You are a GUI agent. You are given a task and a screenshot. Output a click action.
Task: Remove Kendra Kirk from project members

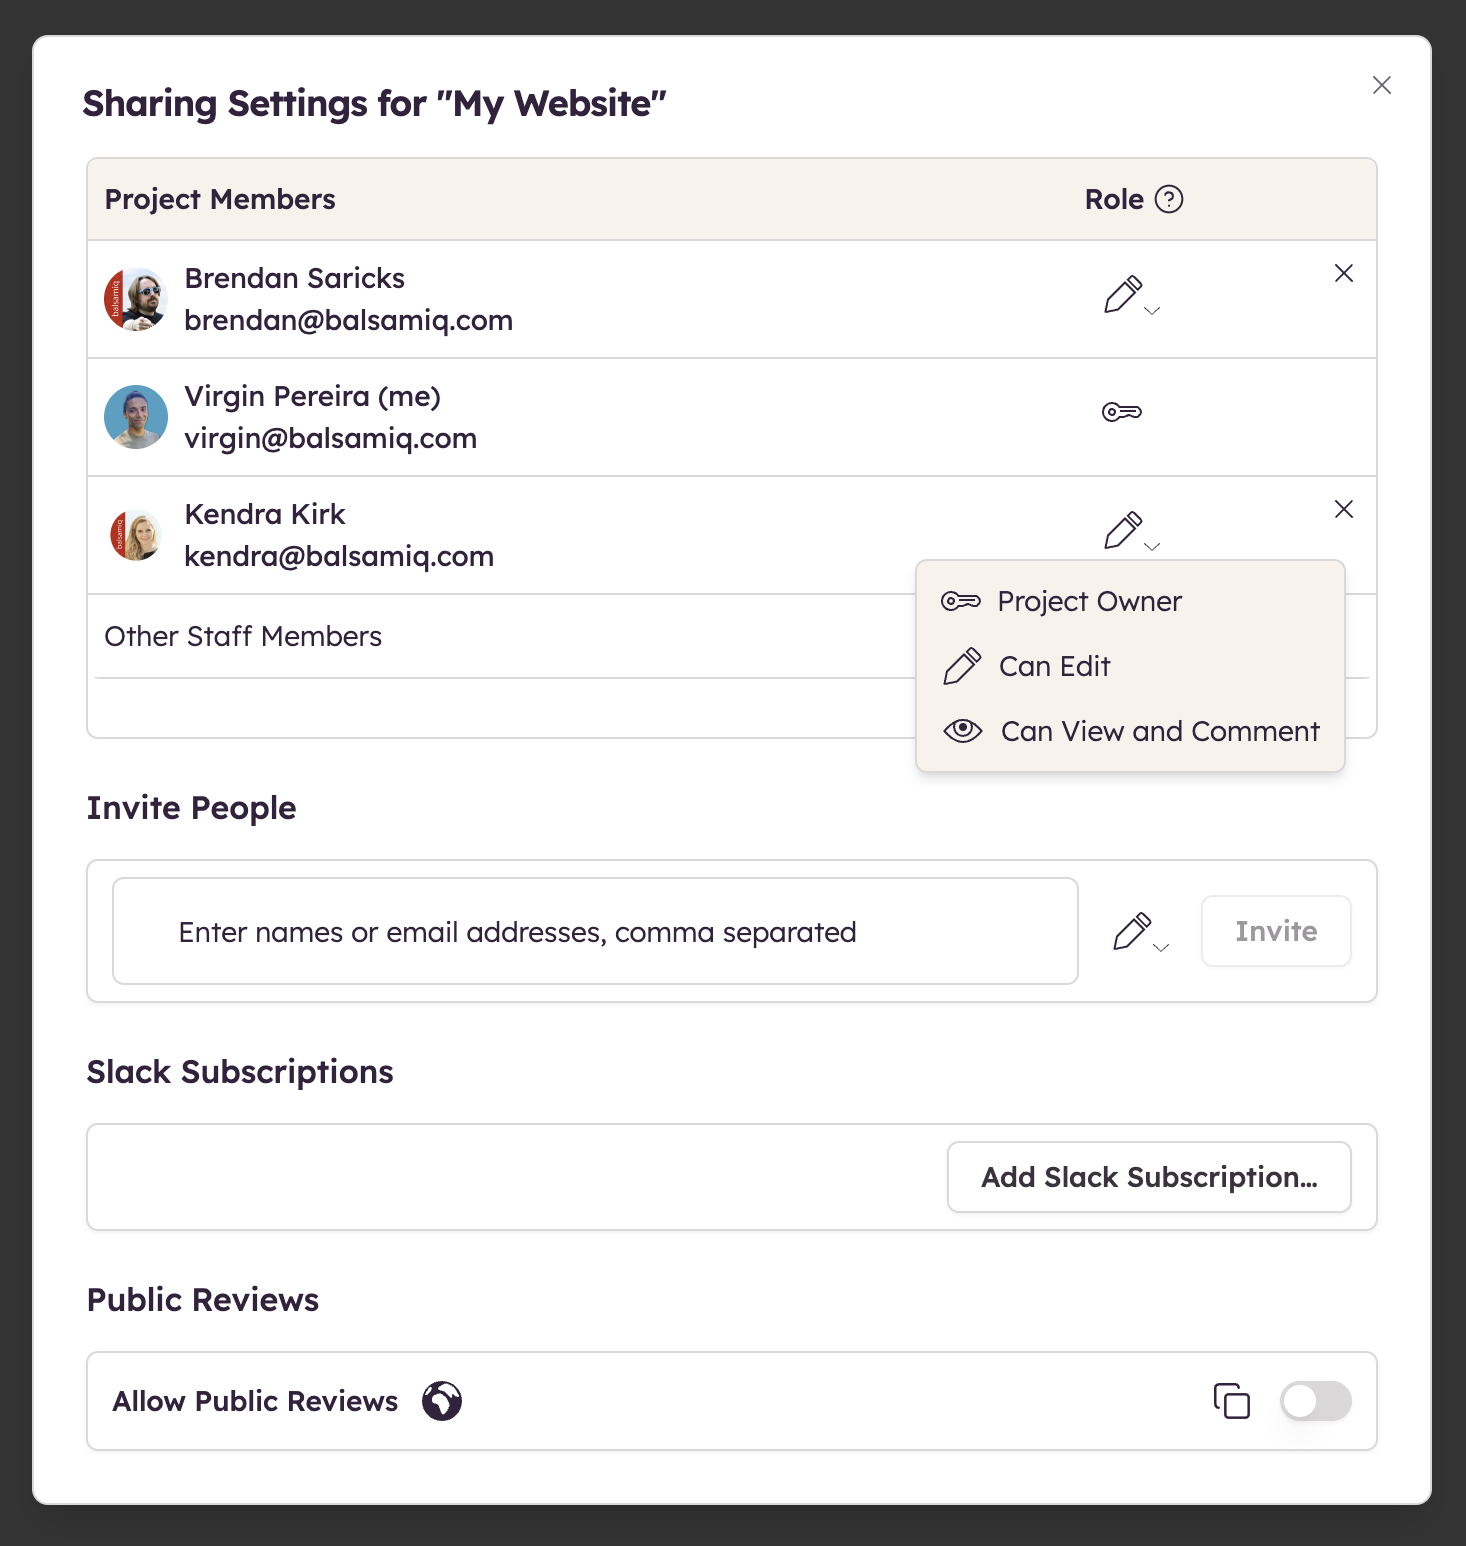pos(1343,510)
